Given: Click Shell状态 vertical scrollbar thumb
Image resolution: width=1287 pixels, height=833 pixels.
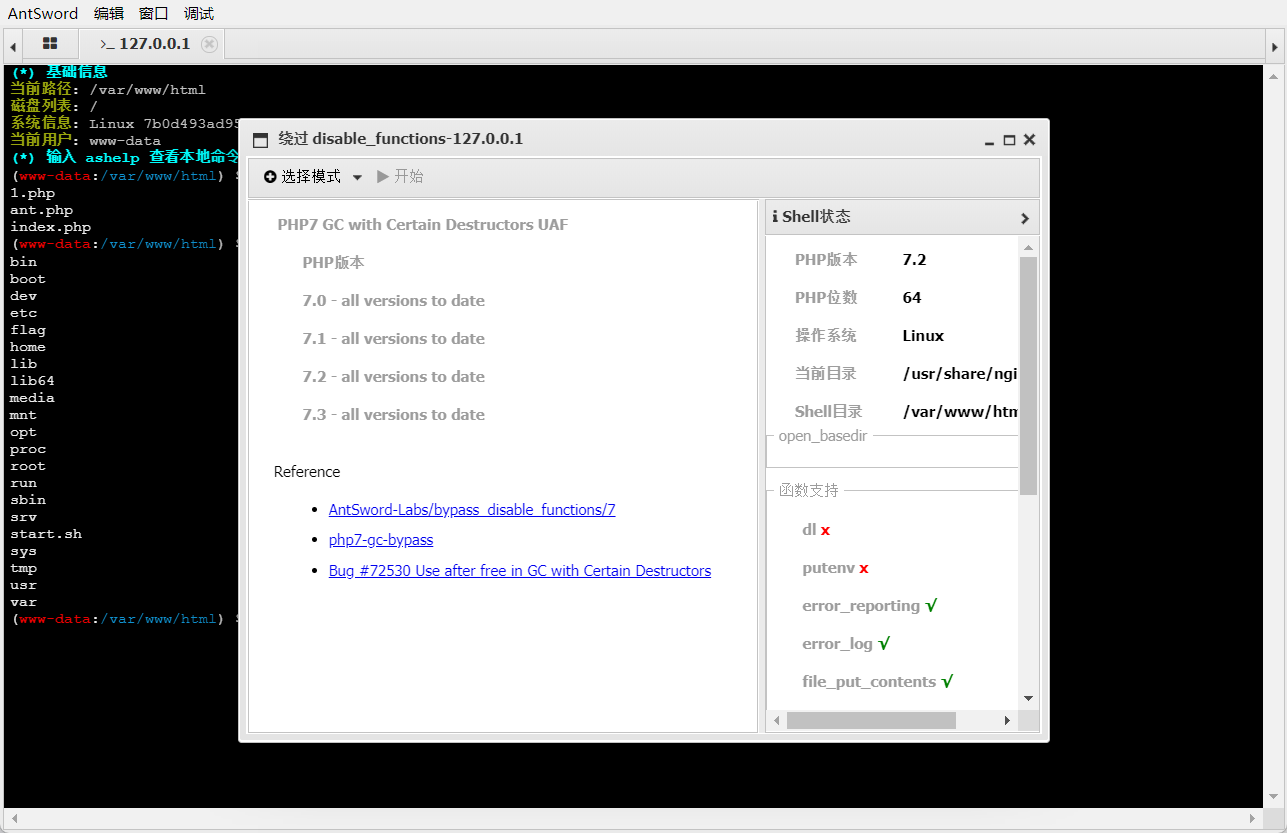Looking at the screenshot, I should (x=1028, y=375).
